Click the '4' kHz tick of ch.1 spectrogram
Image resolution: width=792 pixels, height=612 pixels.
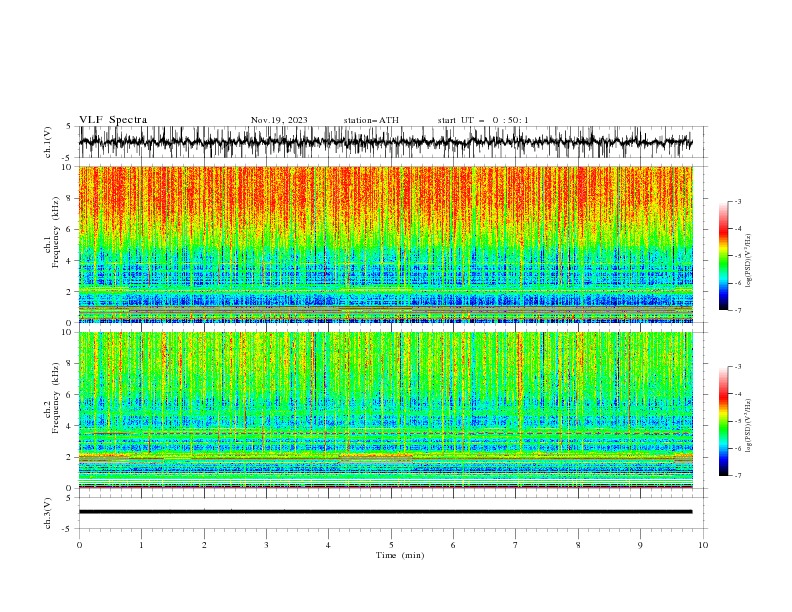point(70,261)
